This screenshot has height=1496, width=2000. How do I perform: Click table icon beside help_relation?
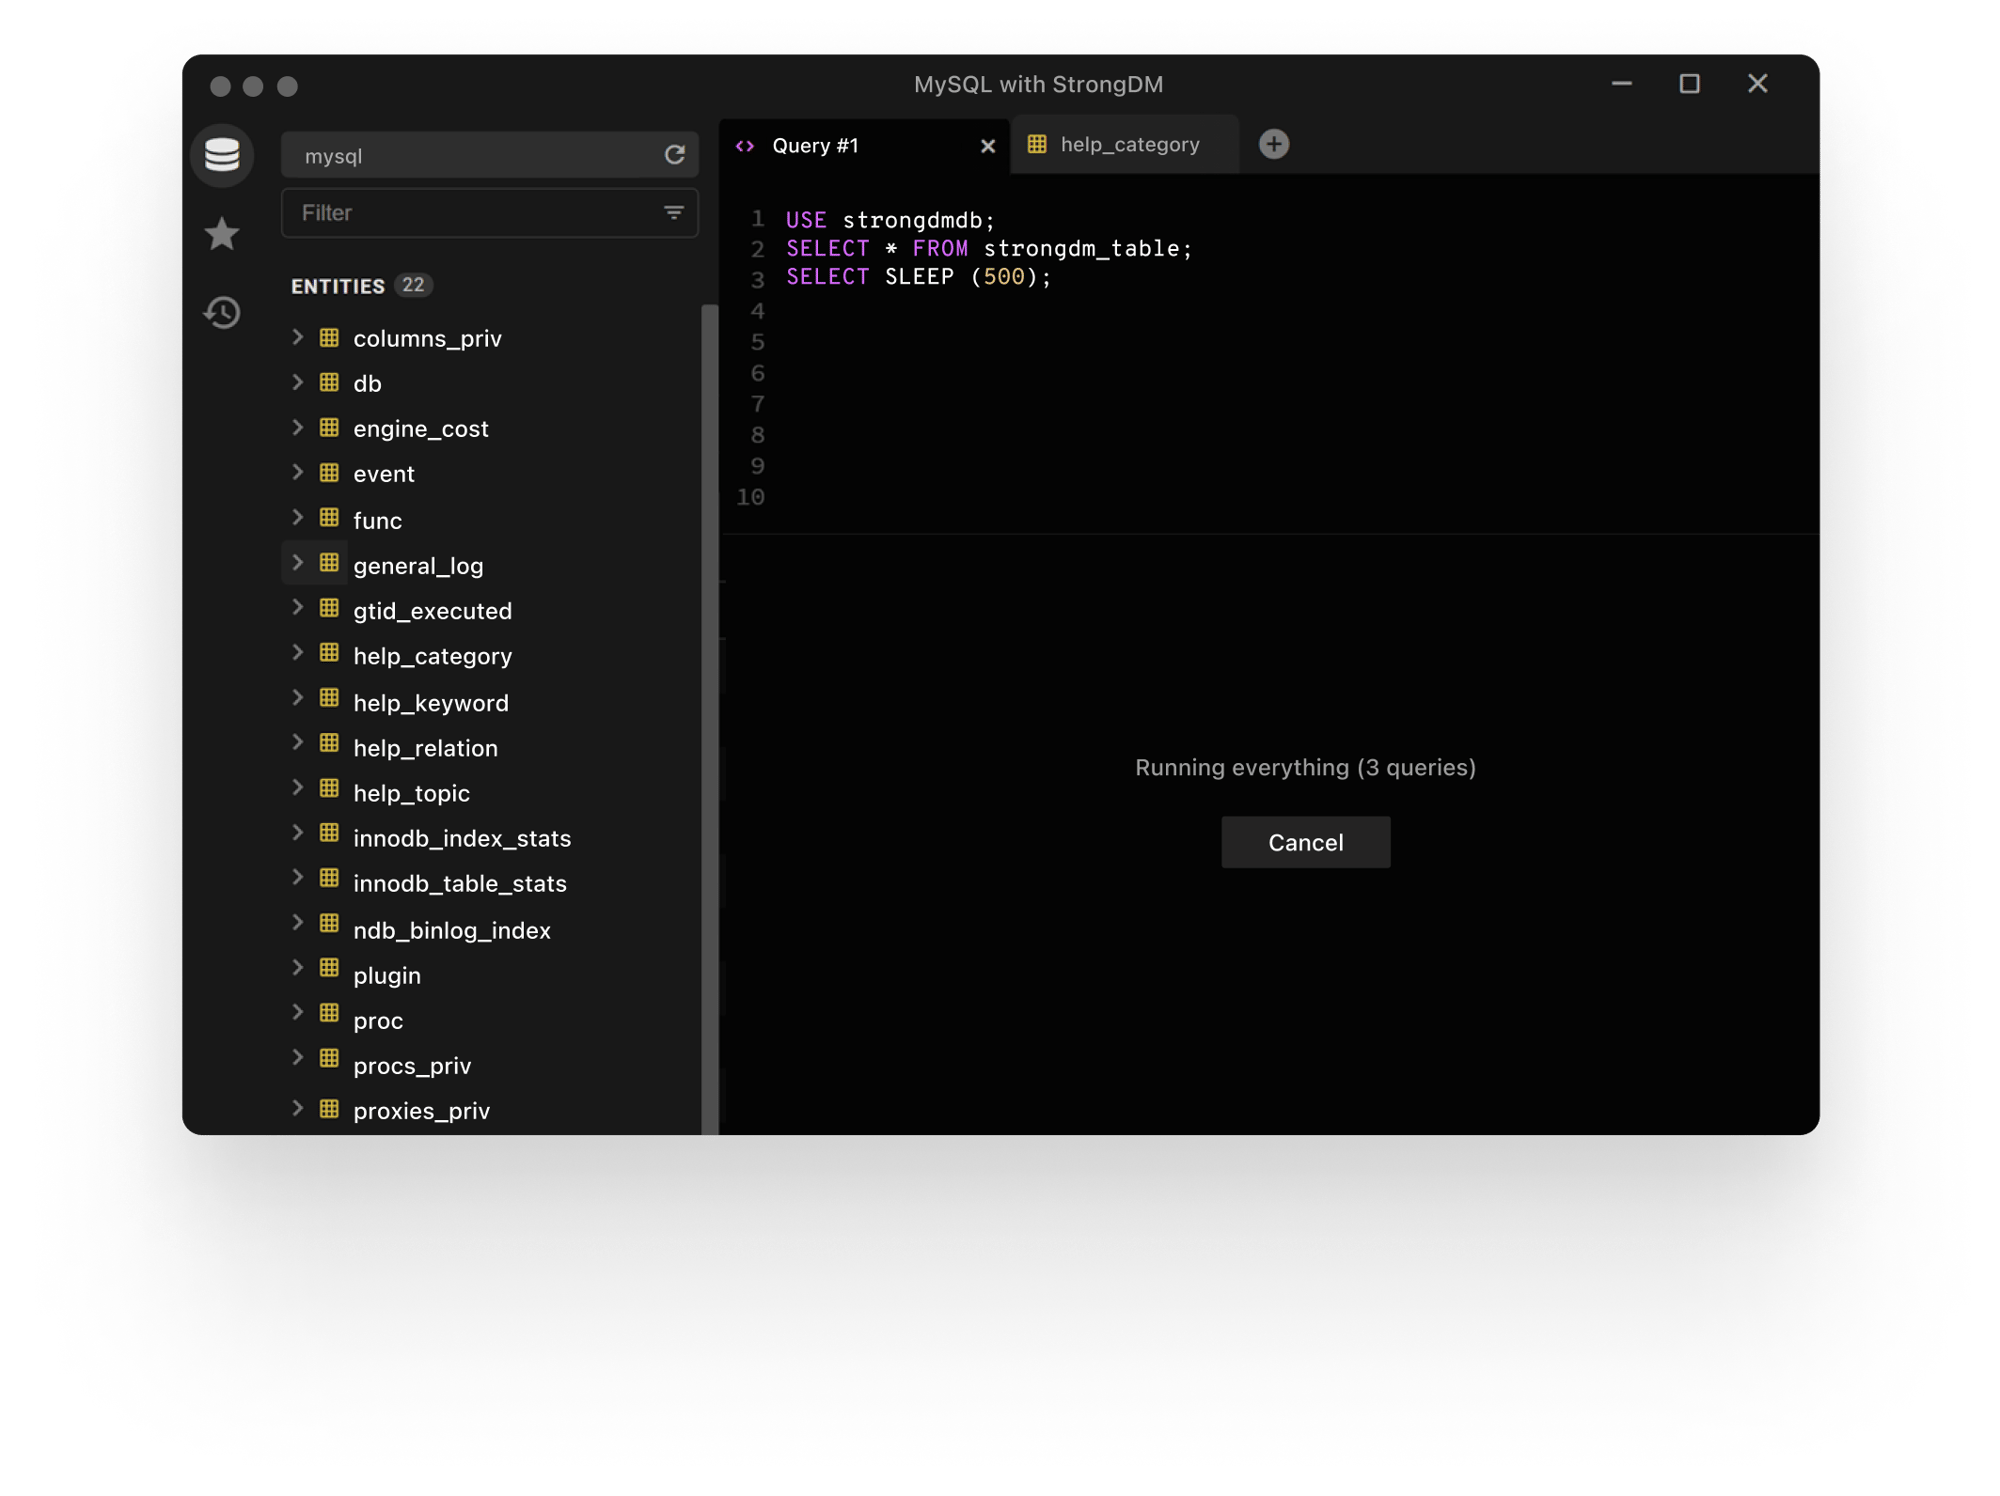(329, 743)
